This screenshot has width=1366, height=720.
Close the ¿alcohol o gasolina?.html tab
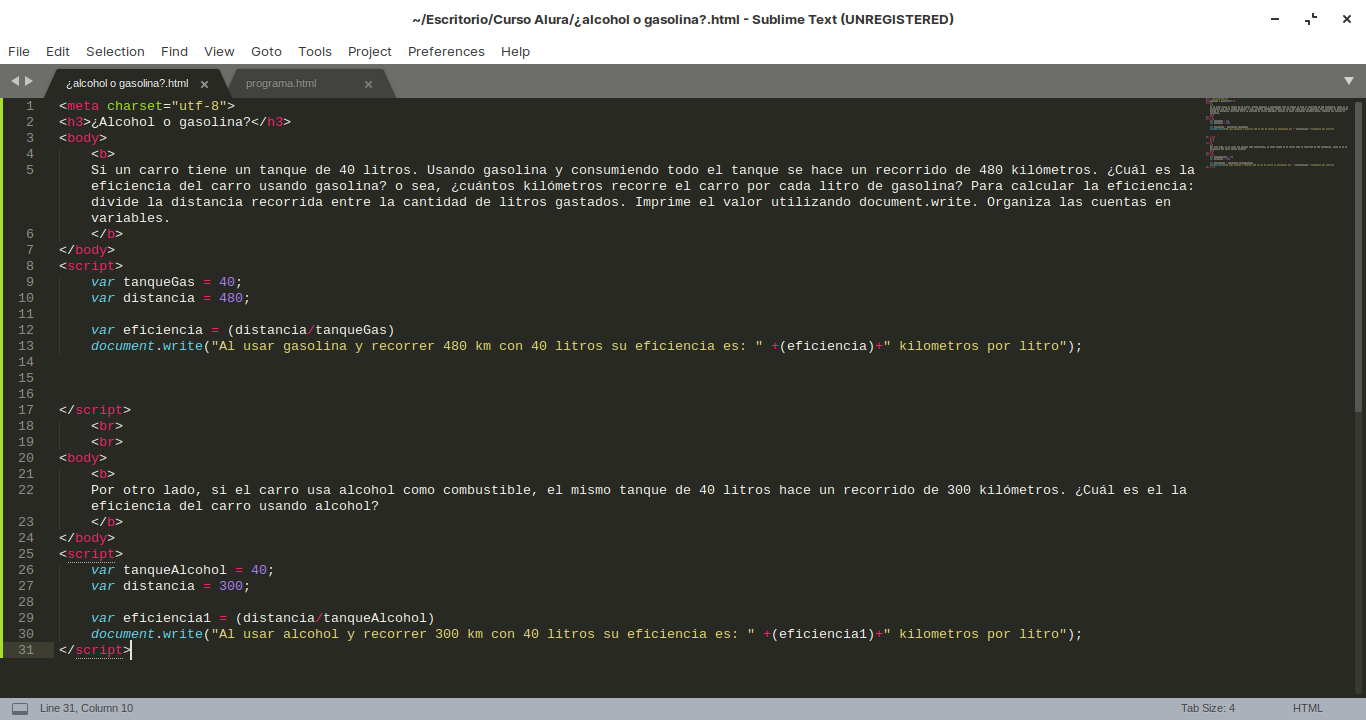pyautogui.click(x=204, y=84)
